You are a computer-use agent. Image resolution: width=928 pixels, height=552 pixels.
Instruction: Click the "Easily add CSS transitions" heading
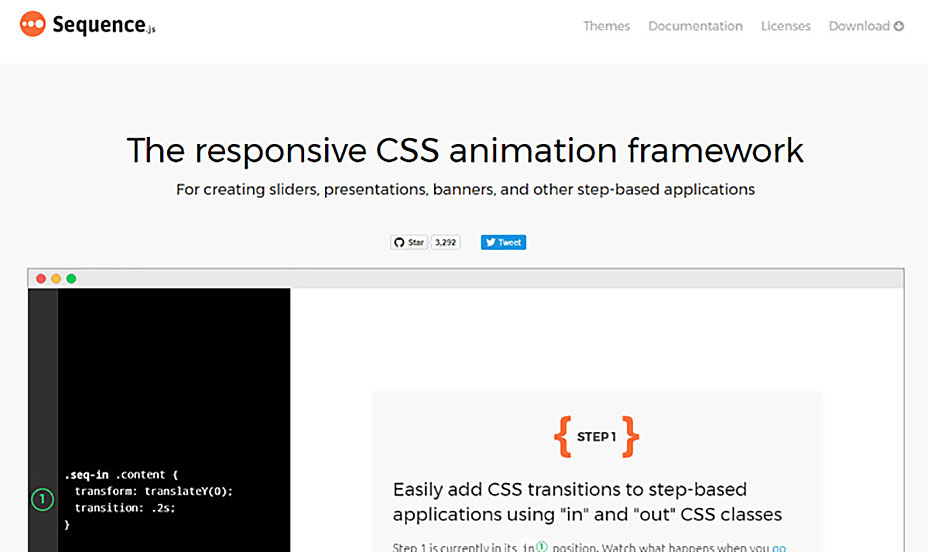coord(587,502)
